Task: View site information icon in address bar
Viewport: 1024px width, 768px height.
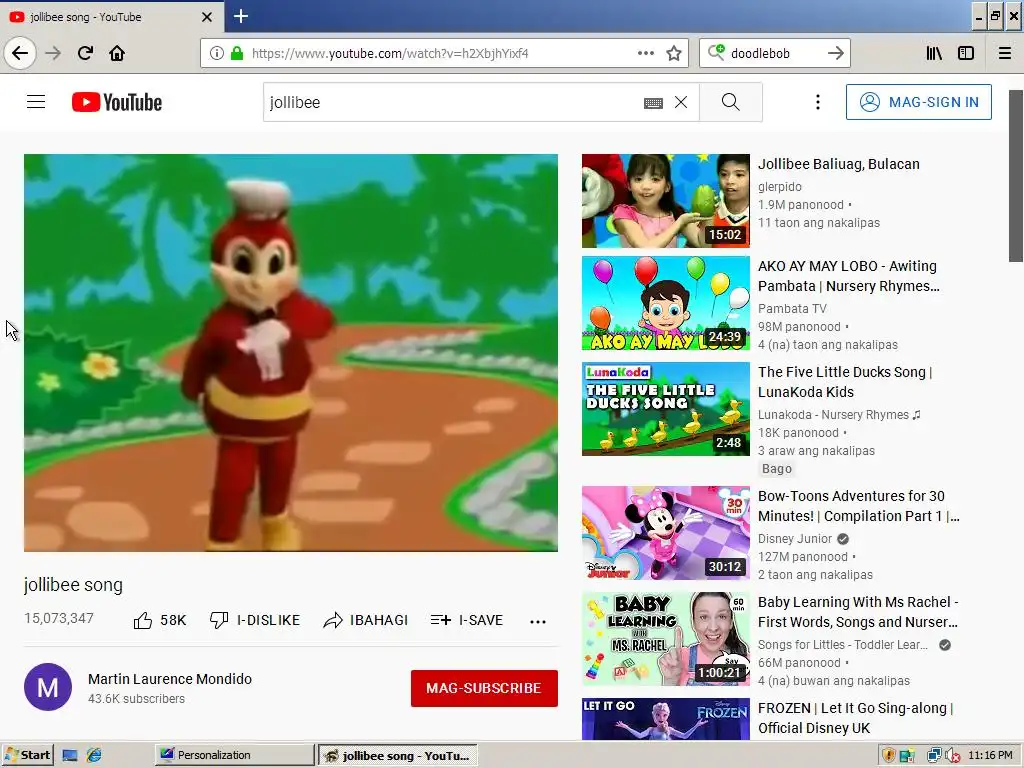Action: (x=217, y=53)
